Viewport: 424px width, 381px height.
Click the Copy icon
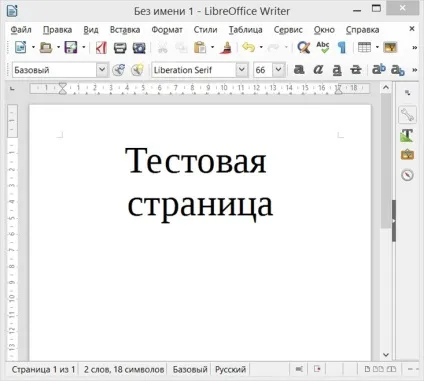pyautogui.click(x=181, y=48)
